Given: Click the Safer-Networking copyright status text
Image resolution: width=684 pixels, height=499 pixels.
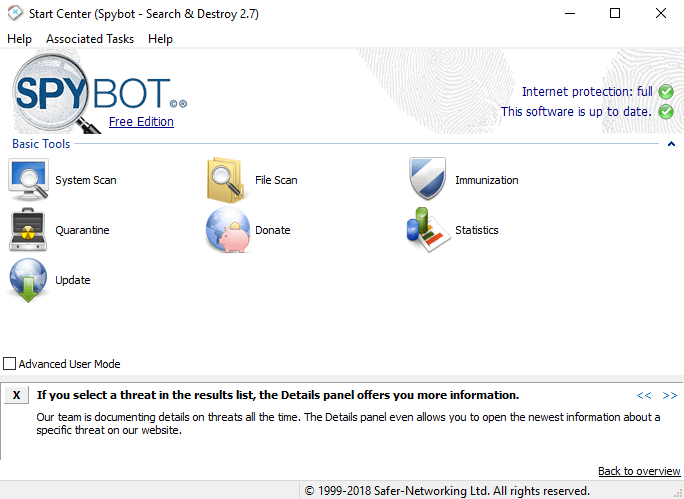Looking at the screenshot, I should pyautogui.click(x=447, y=491).
